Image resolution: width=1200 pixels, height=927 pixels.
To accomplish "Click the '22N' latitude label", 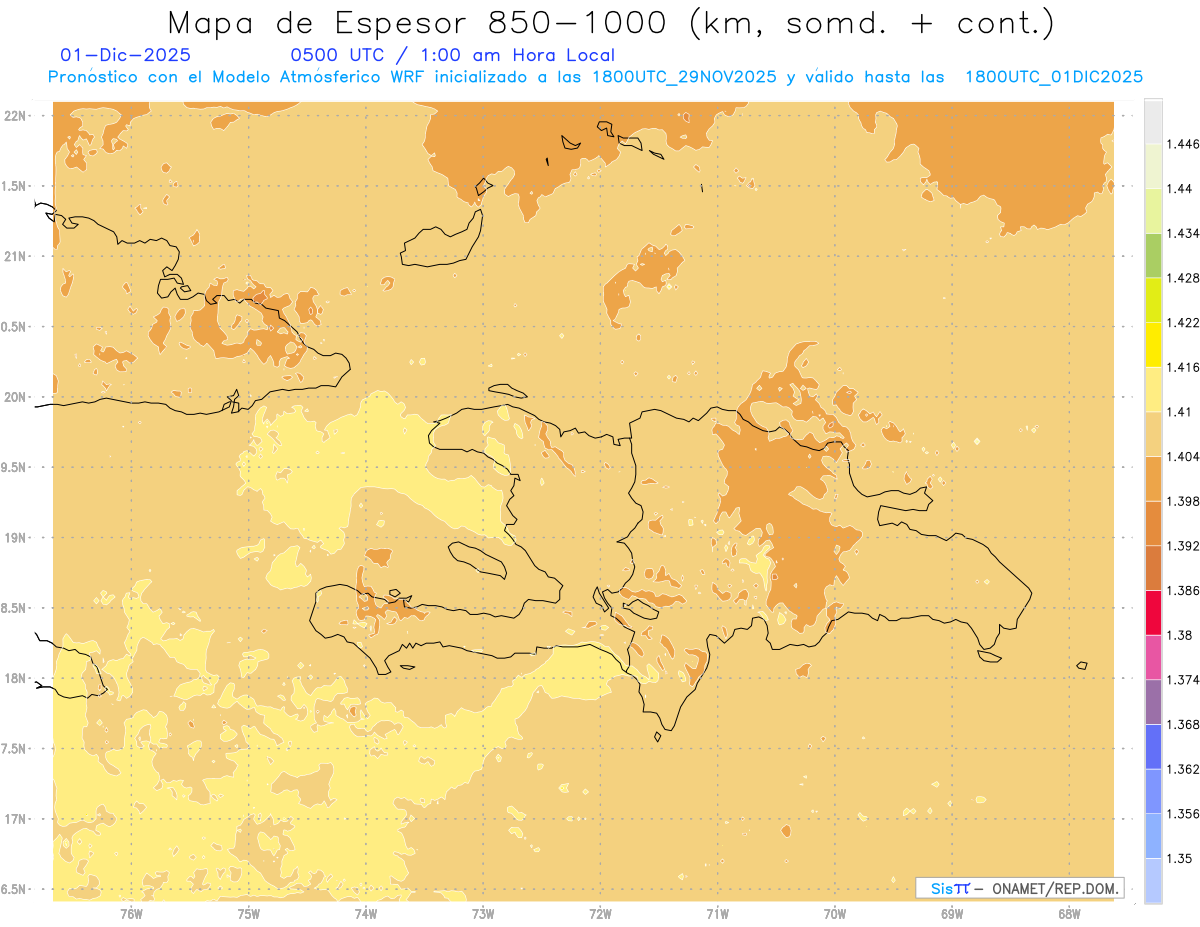I will click(x=15, y=115).
